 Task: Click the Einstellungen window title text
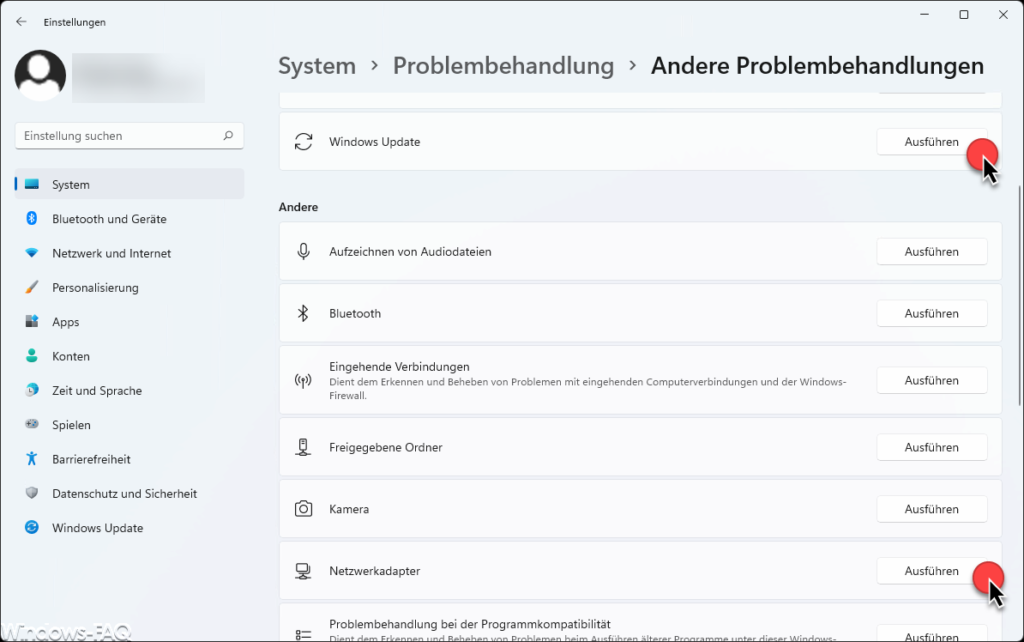click(x=74, y=22)
